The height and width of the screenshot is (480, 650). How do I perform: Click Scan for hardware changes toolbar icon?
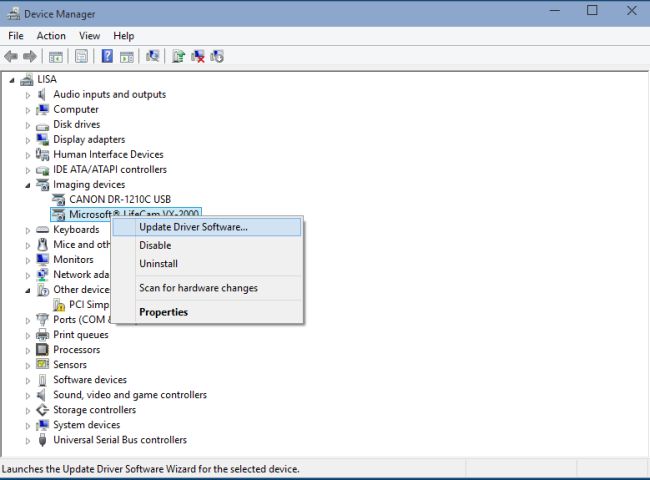[153, 56]
